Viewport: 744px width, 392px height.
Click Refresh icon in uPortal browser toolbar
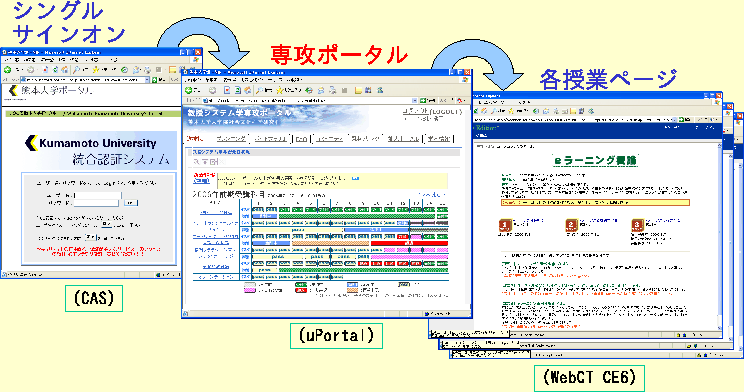pyautogui.click(x=238, y=90)
